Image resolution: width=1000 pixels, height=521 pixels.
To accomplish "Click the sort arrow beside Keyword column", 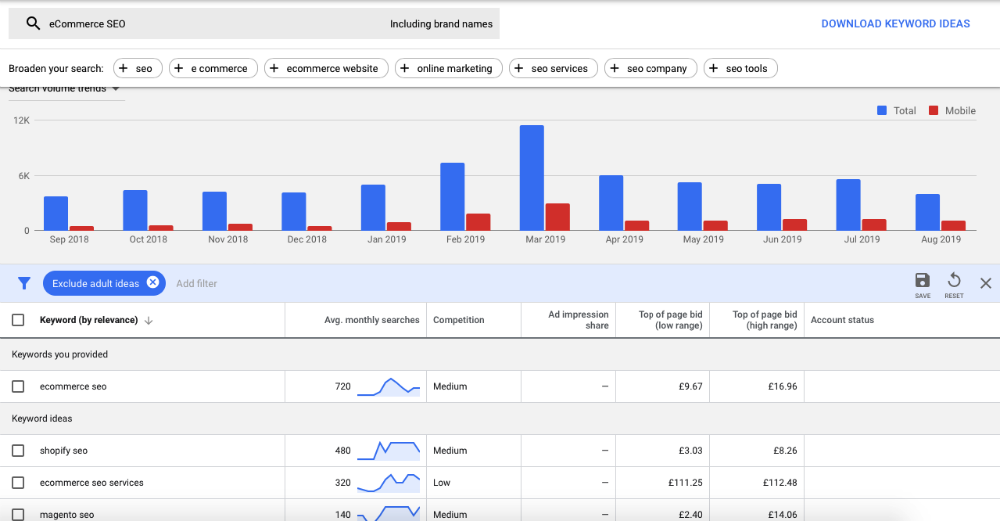I will tap(149, 320).
